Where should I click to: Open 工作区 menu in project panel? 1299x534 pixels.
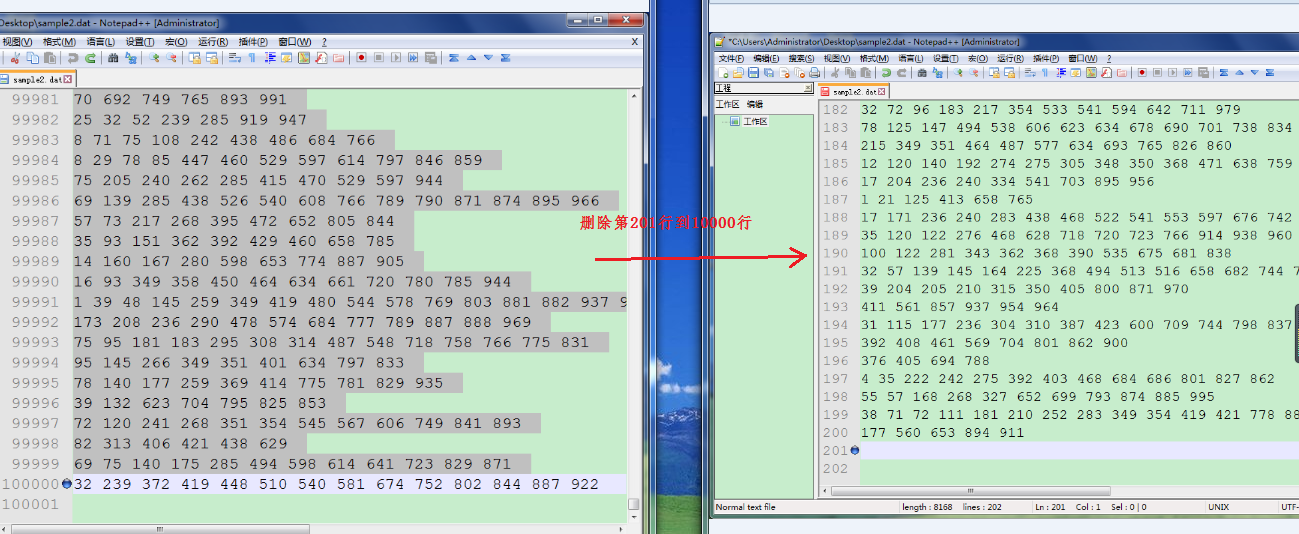pyautogui.click(x=727, y=104)
